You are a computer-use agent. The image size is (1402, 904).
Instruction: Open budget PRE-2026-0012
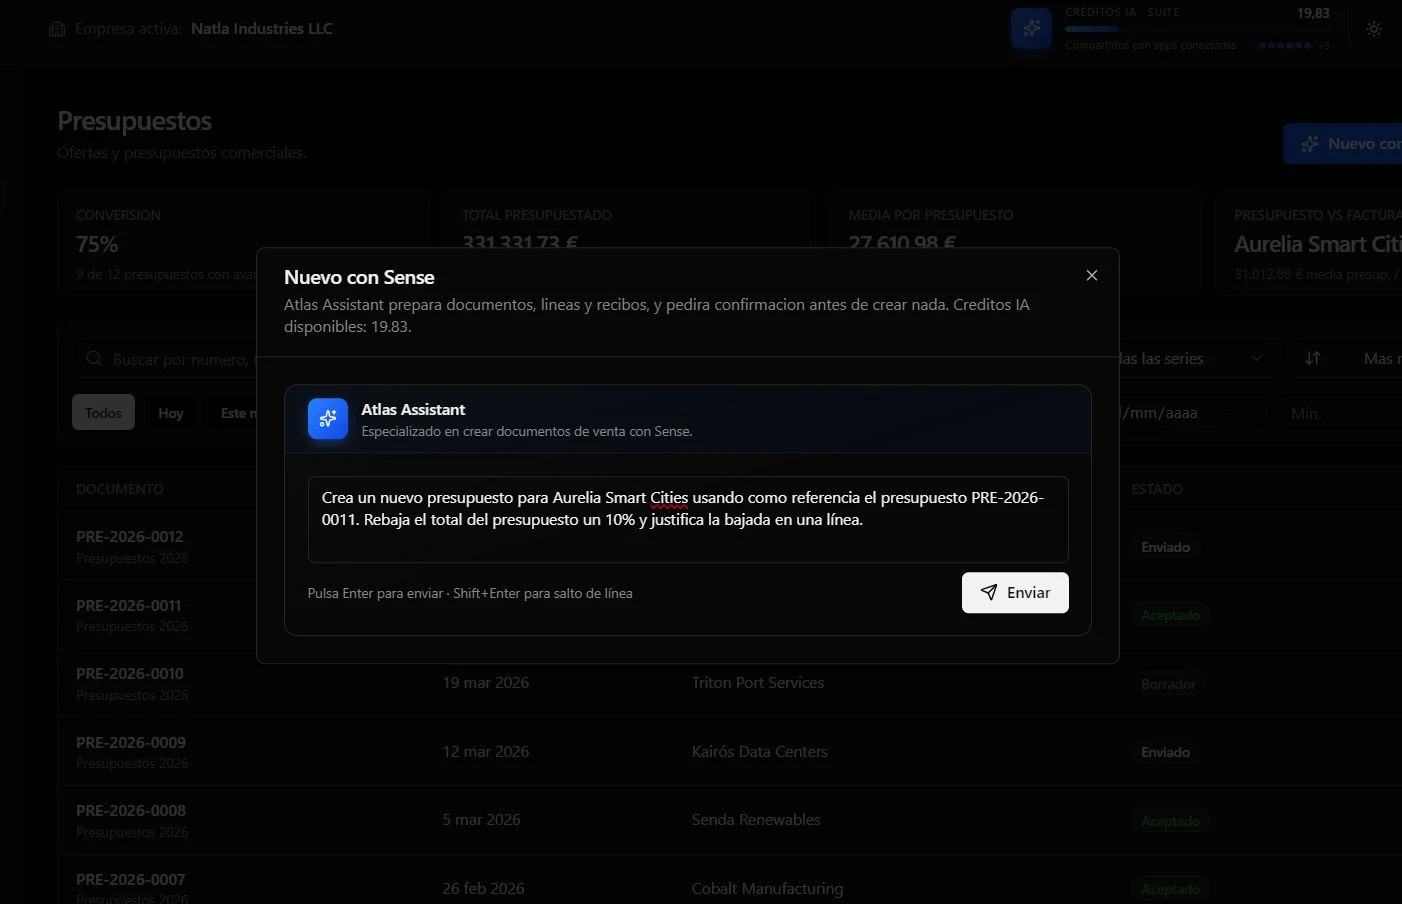pos(130,536)
